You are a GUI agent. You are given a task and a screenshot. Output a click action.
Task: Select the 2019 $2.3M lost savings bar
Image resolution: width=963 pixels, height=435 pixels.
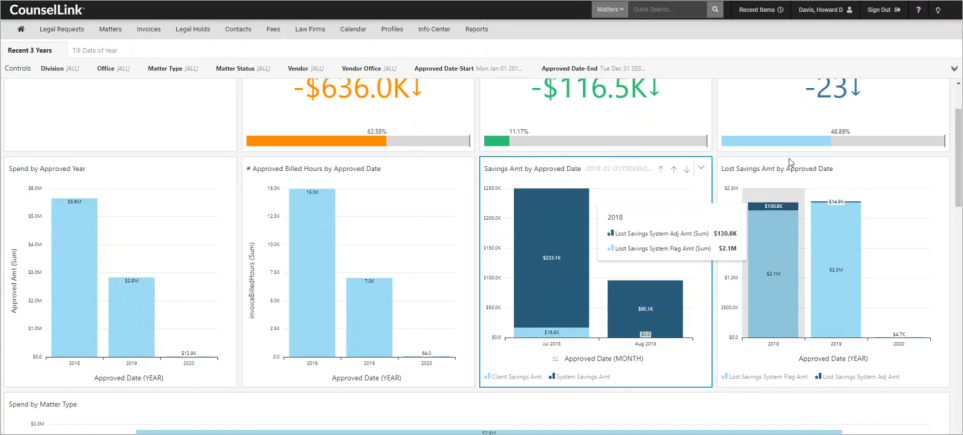click(x=835, y=270)
